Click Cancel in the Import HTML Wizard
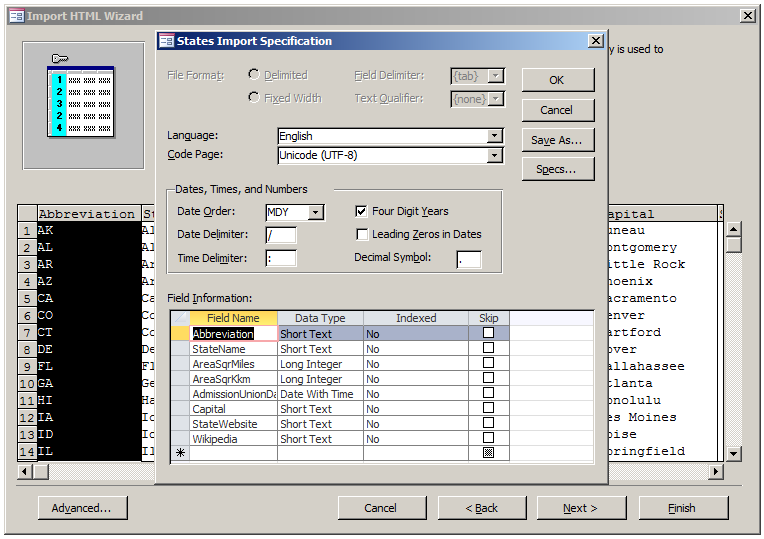Viewport: 764px width, 539px height. click(382, 508)
